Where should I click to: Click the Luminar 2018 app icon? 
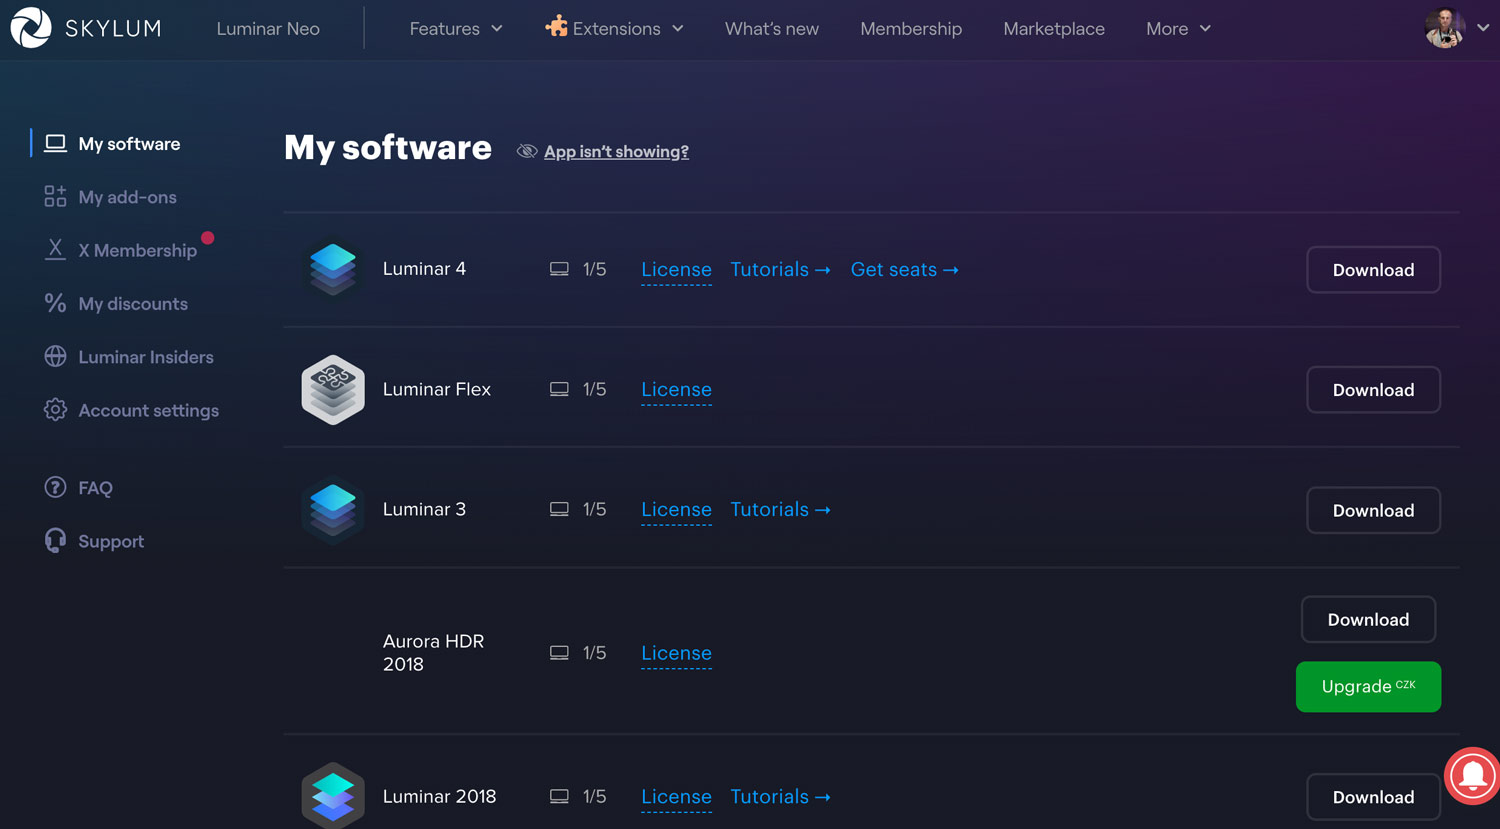(333, 796)
